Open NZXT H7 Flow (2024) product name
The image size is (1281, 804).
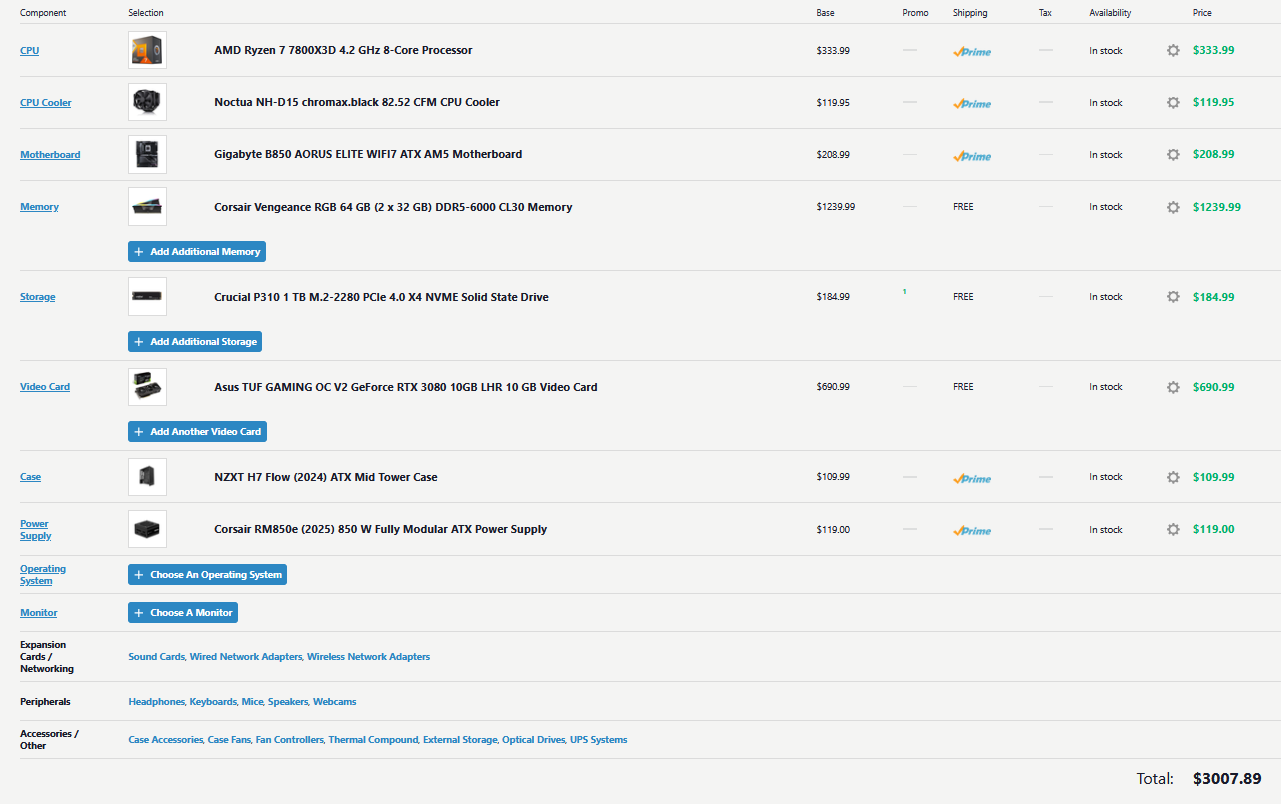click(x=326, y=477)
